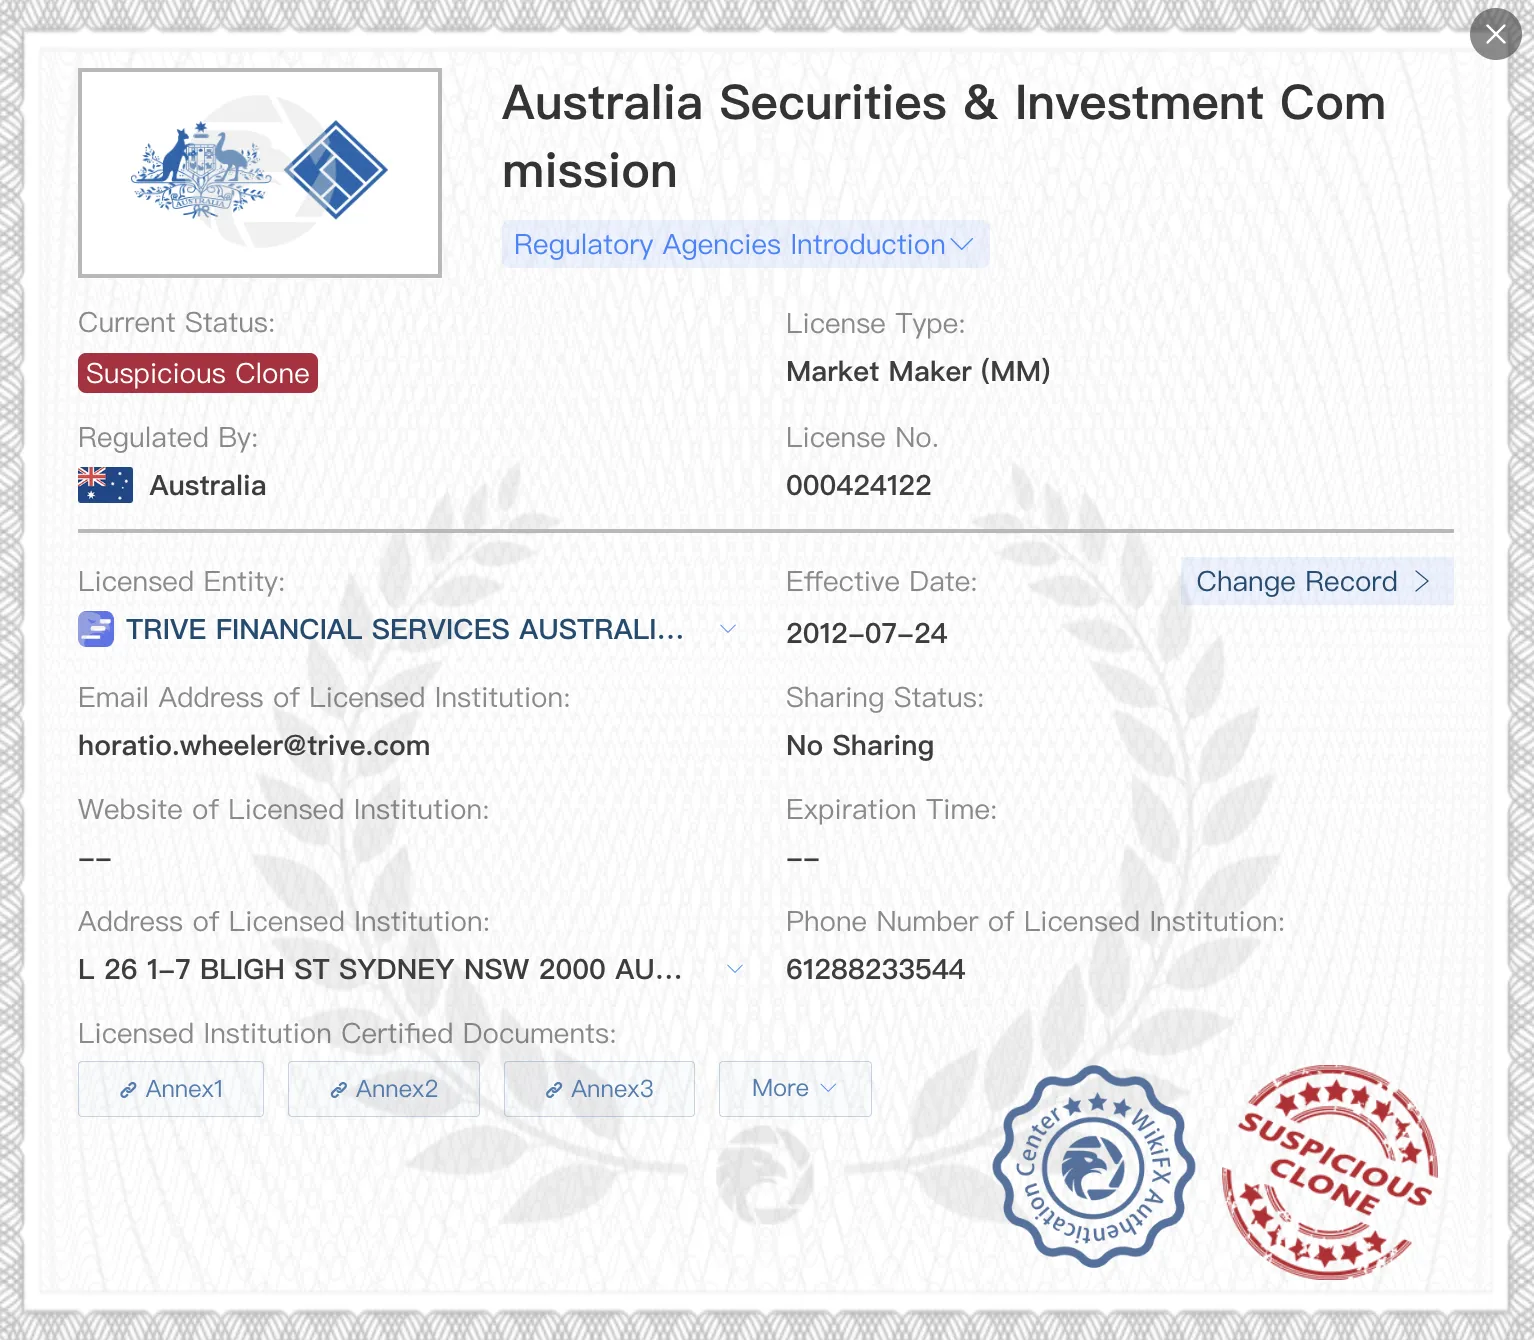Click the Trive broker logo icon
The image size is (1534, 1340).
(x=96, y=629)
